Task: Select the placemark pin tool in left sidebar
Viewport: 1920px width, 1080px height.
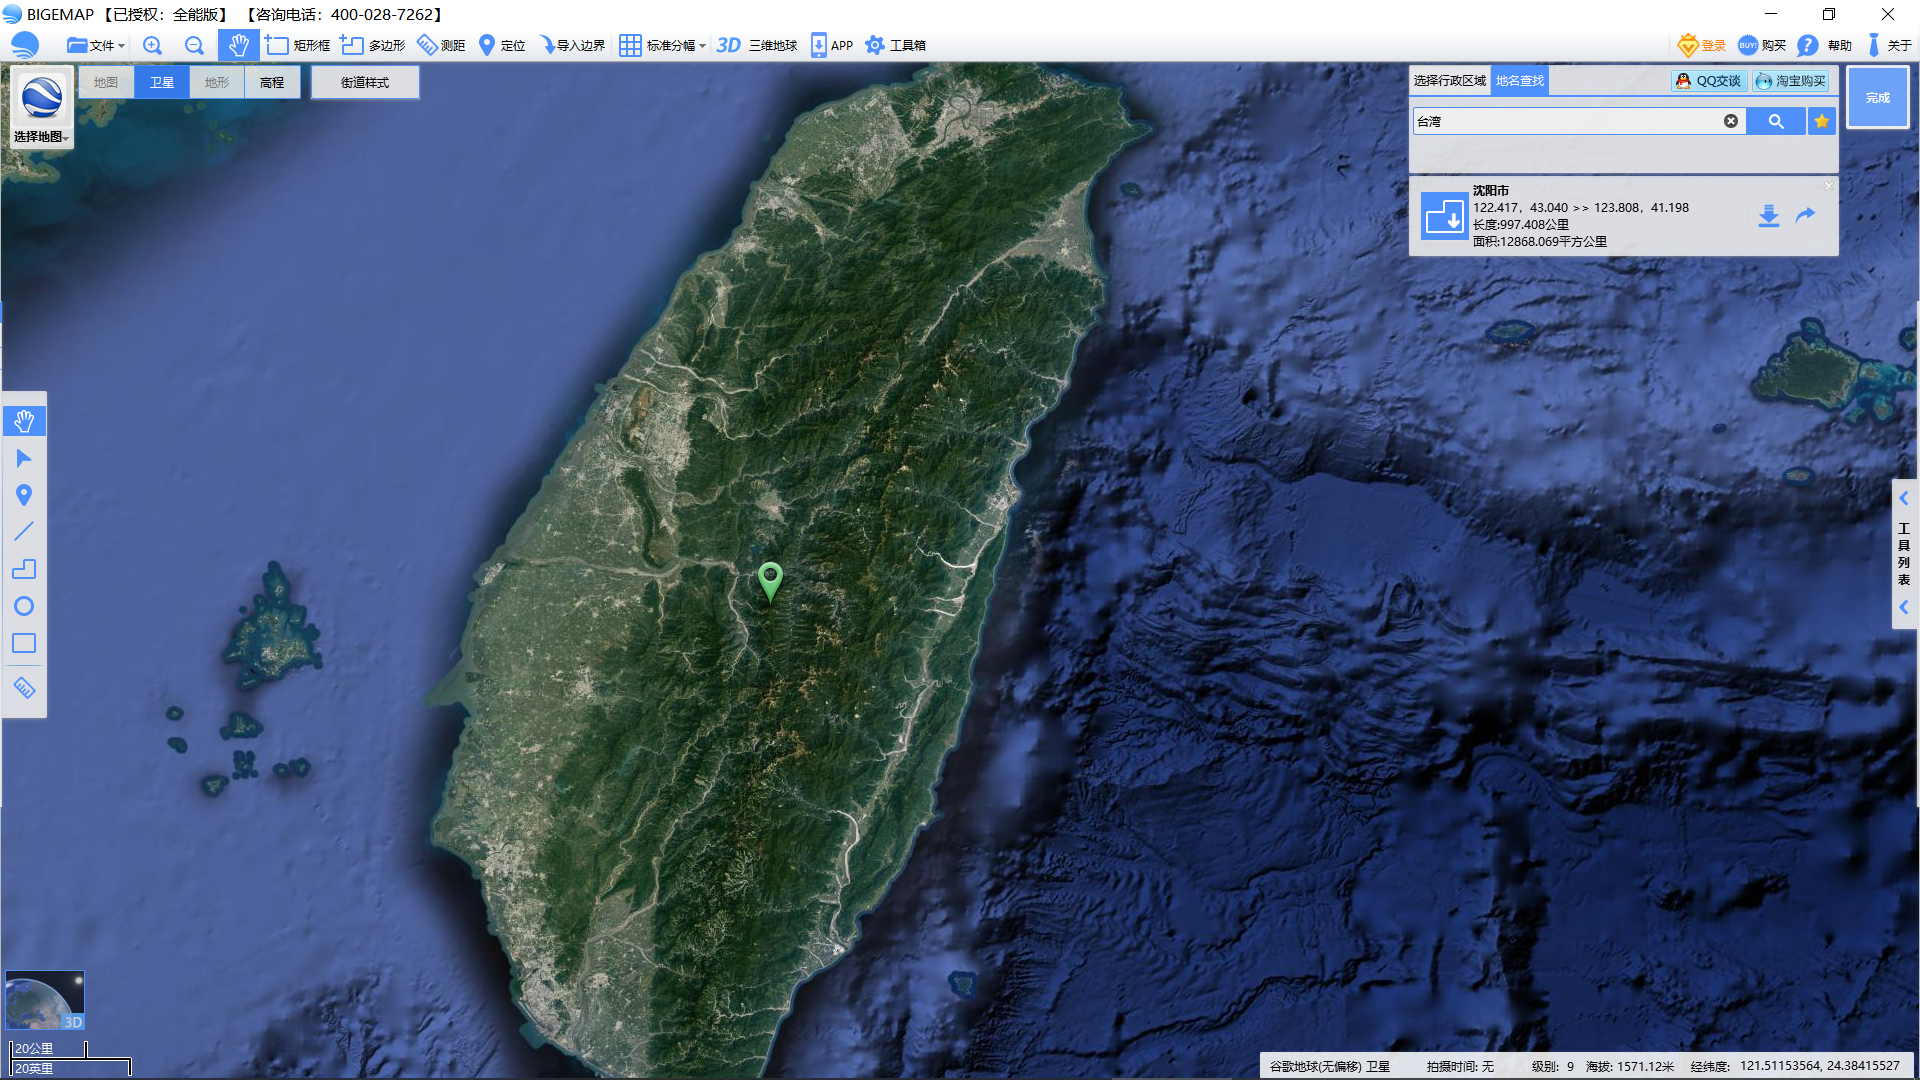Action: click(x=24, y=495)
